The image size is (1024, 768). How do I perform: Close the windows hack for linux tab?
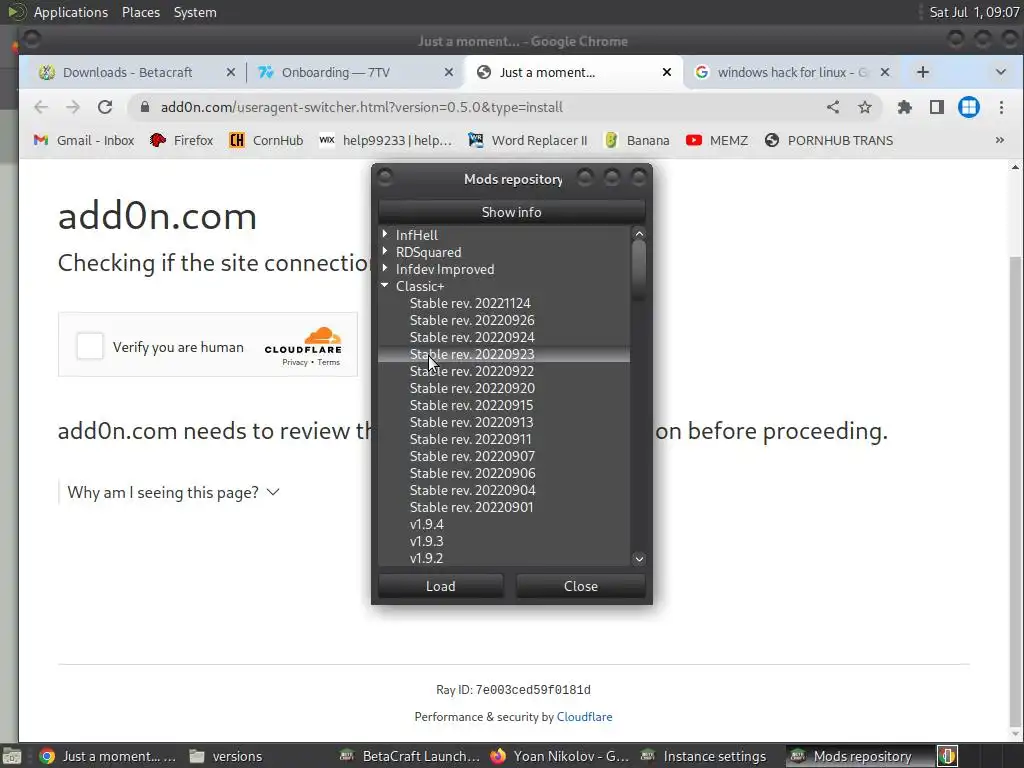click(x=885, y=72)
